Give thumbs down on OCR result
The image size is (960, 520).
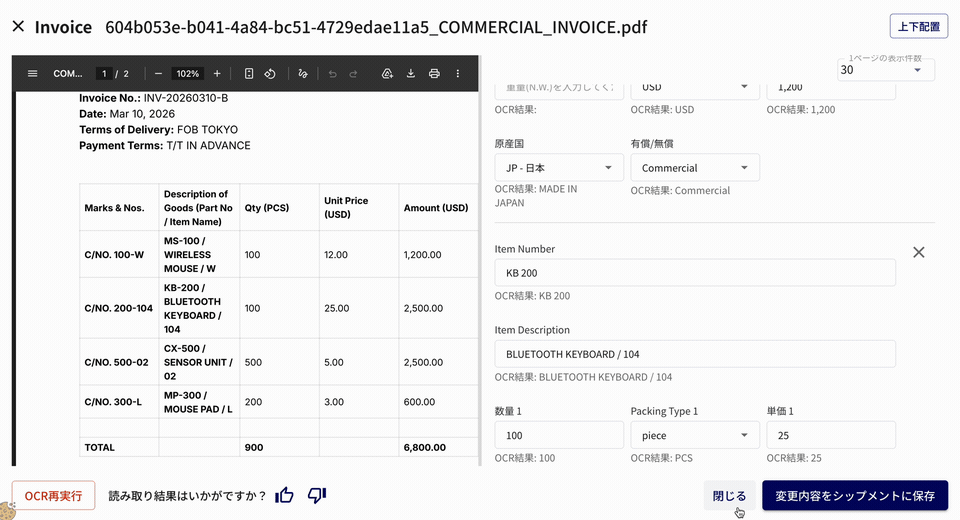coord(317,495)
